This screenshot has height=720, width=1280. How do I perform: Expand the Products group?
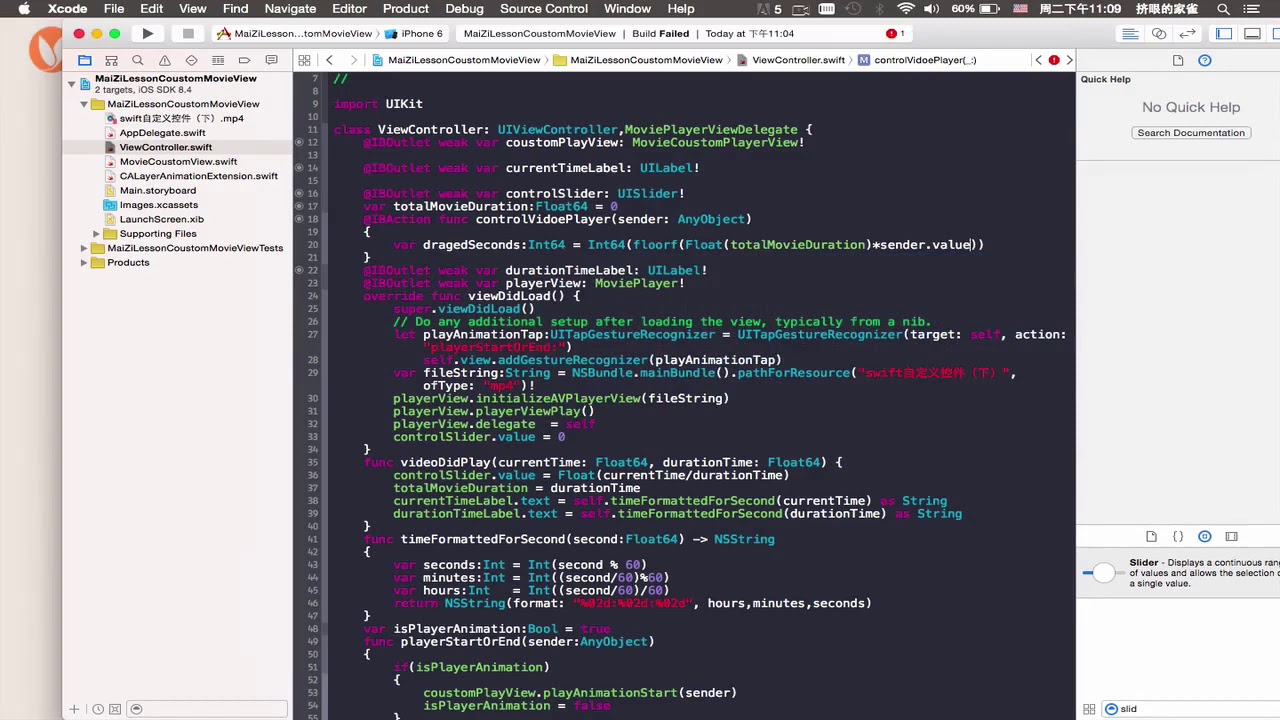point(84,263)
